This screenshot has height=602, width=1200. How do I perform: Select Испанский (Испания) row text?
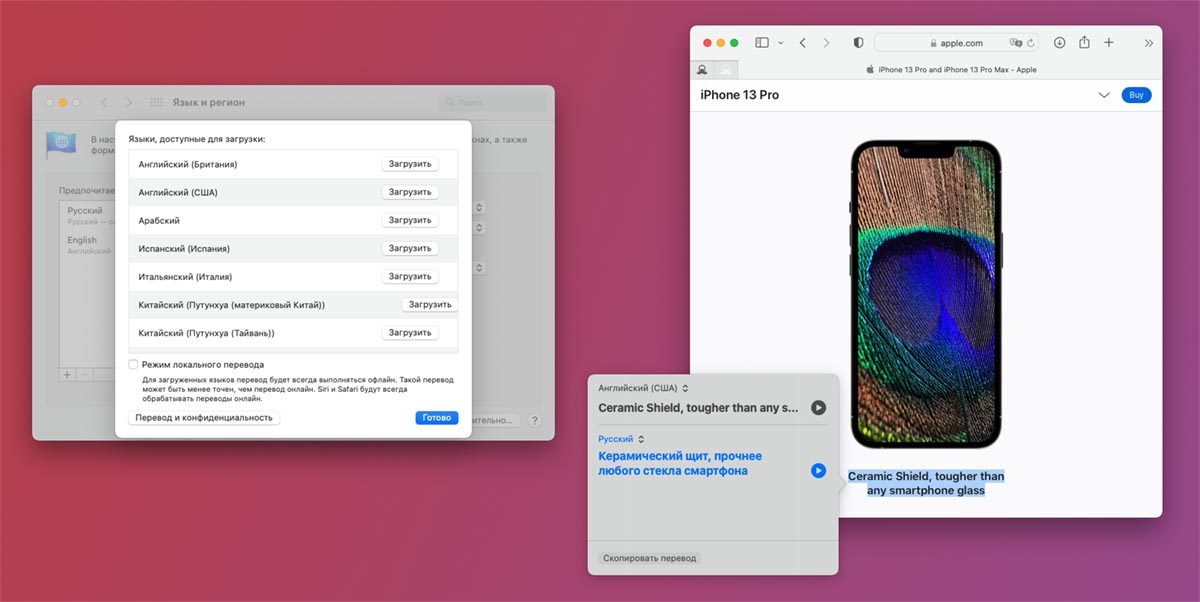(x=184, y=248)
